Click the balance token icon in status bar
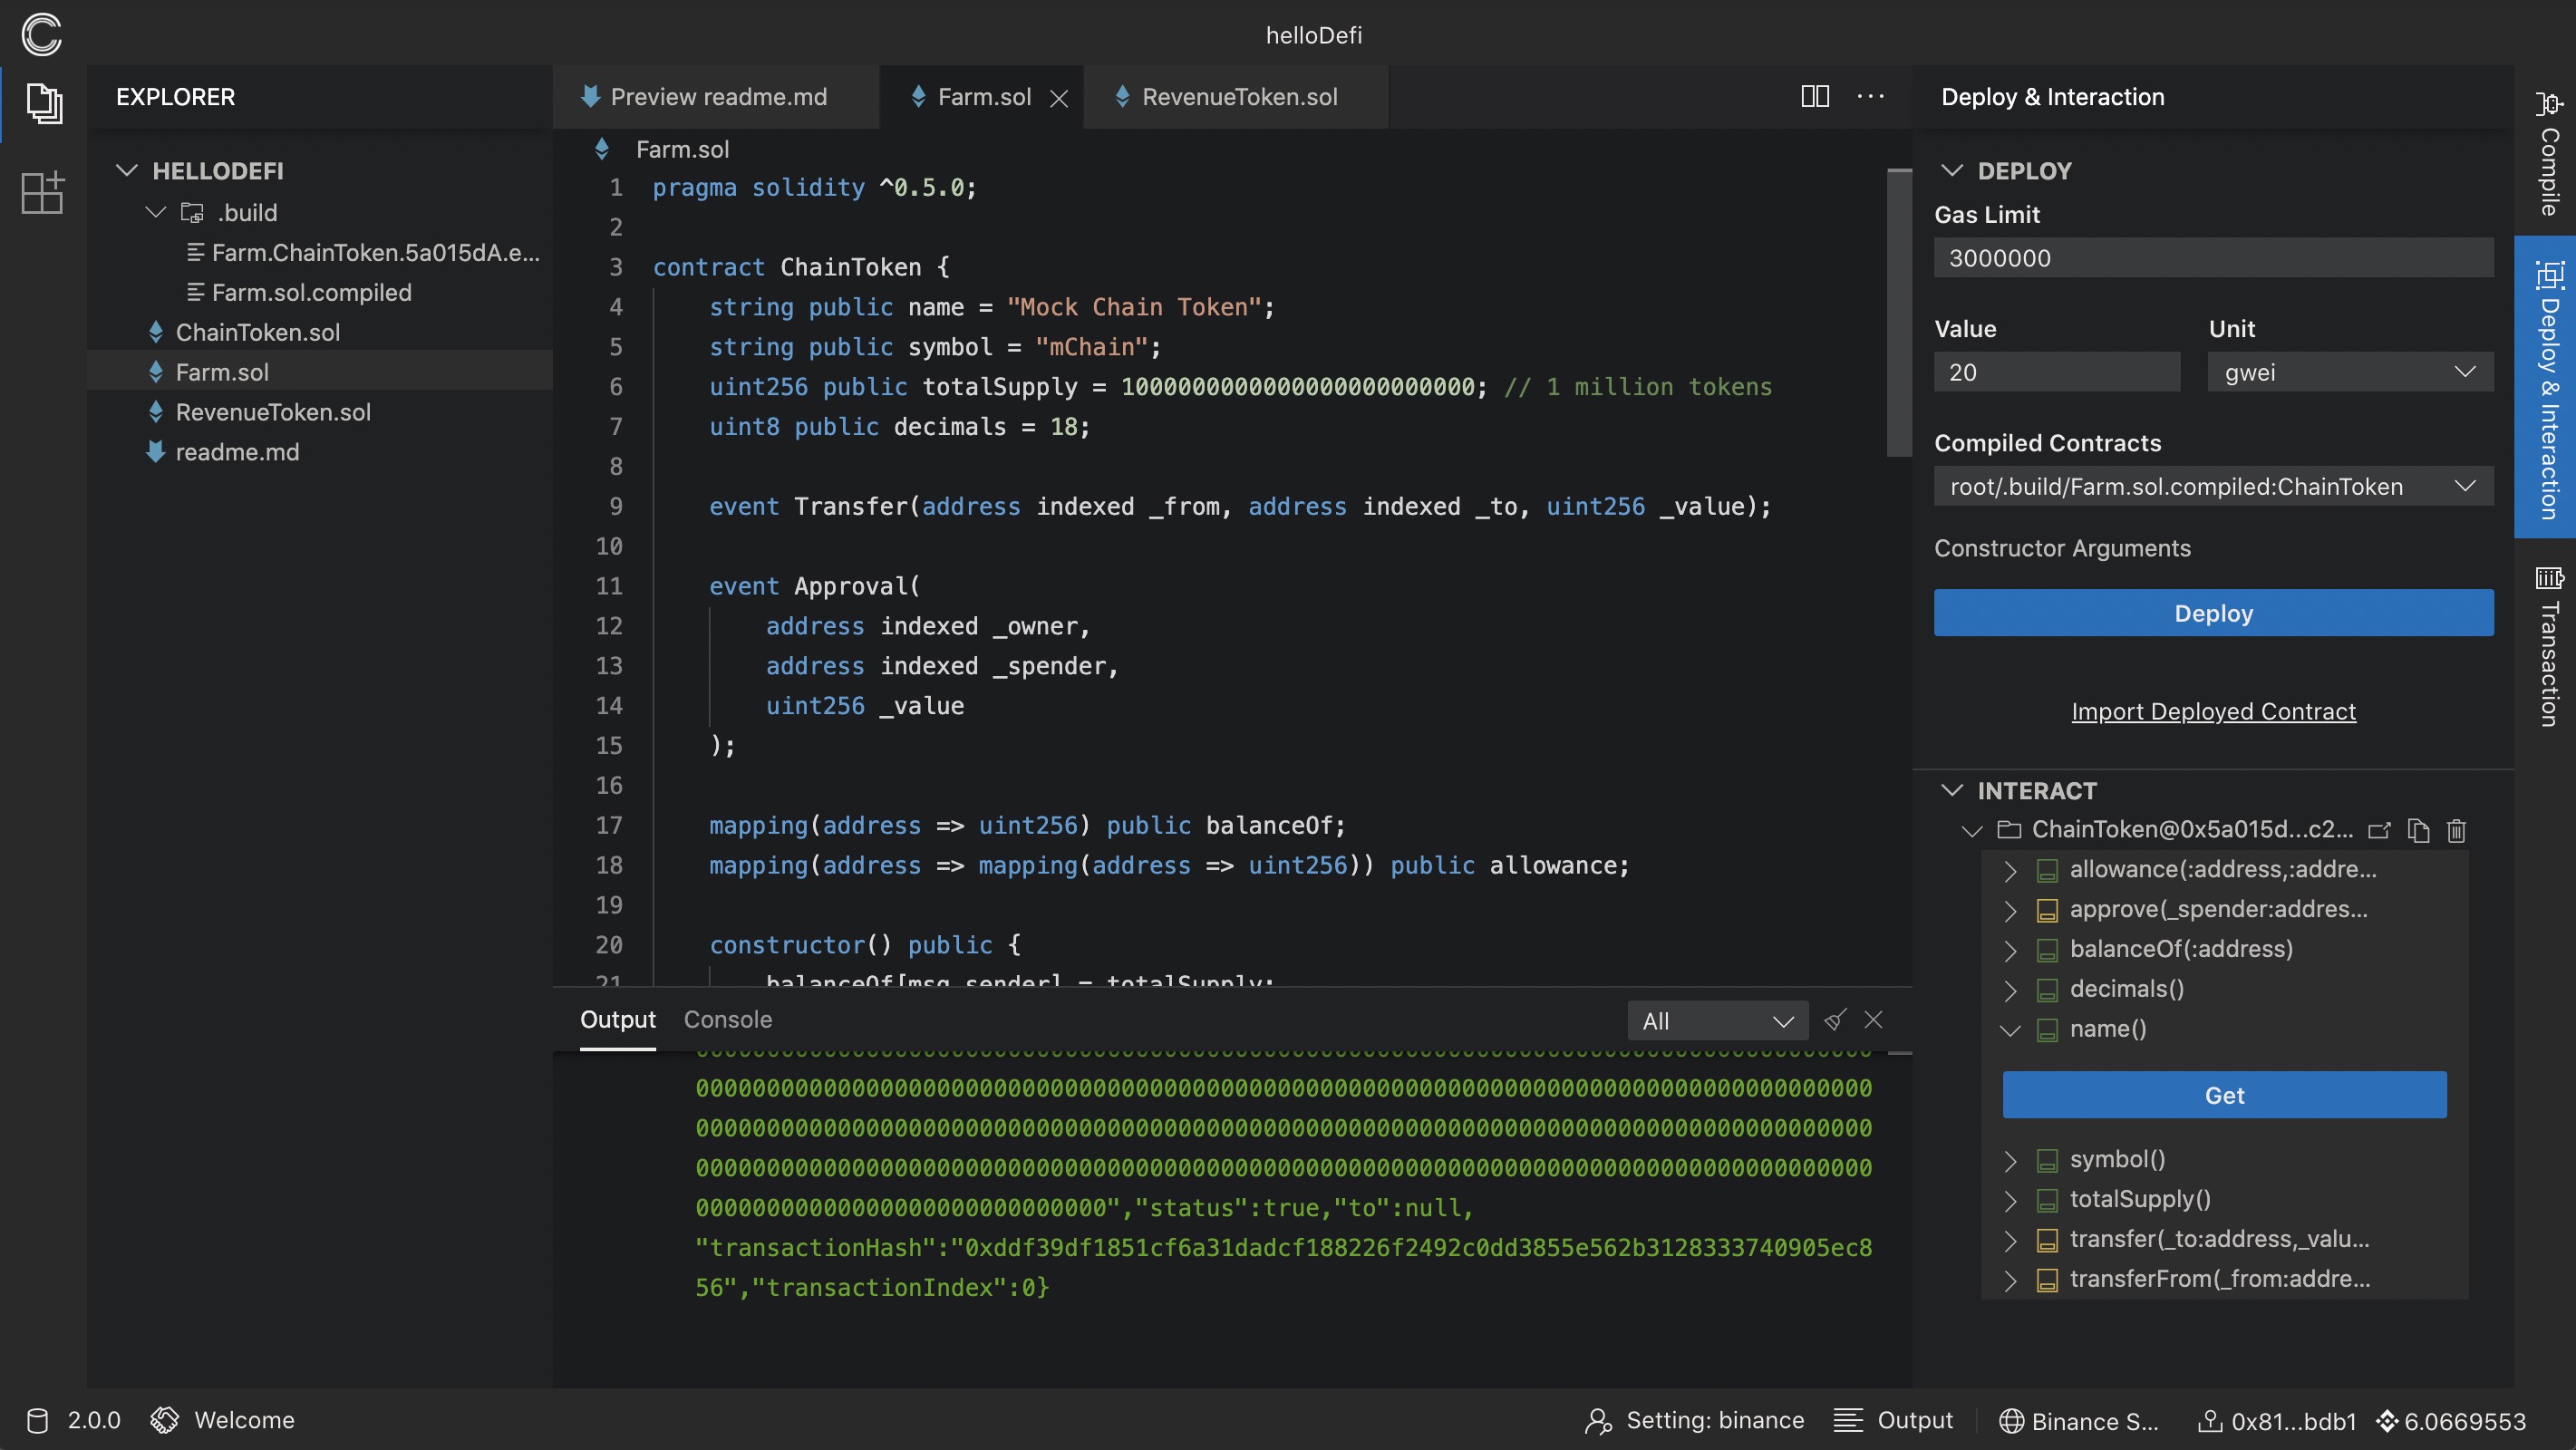The image size is (2576, 1450). 2387,1420
